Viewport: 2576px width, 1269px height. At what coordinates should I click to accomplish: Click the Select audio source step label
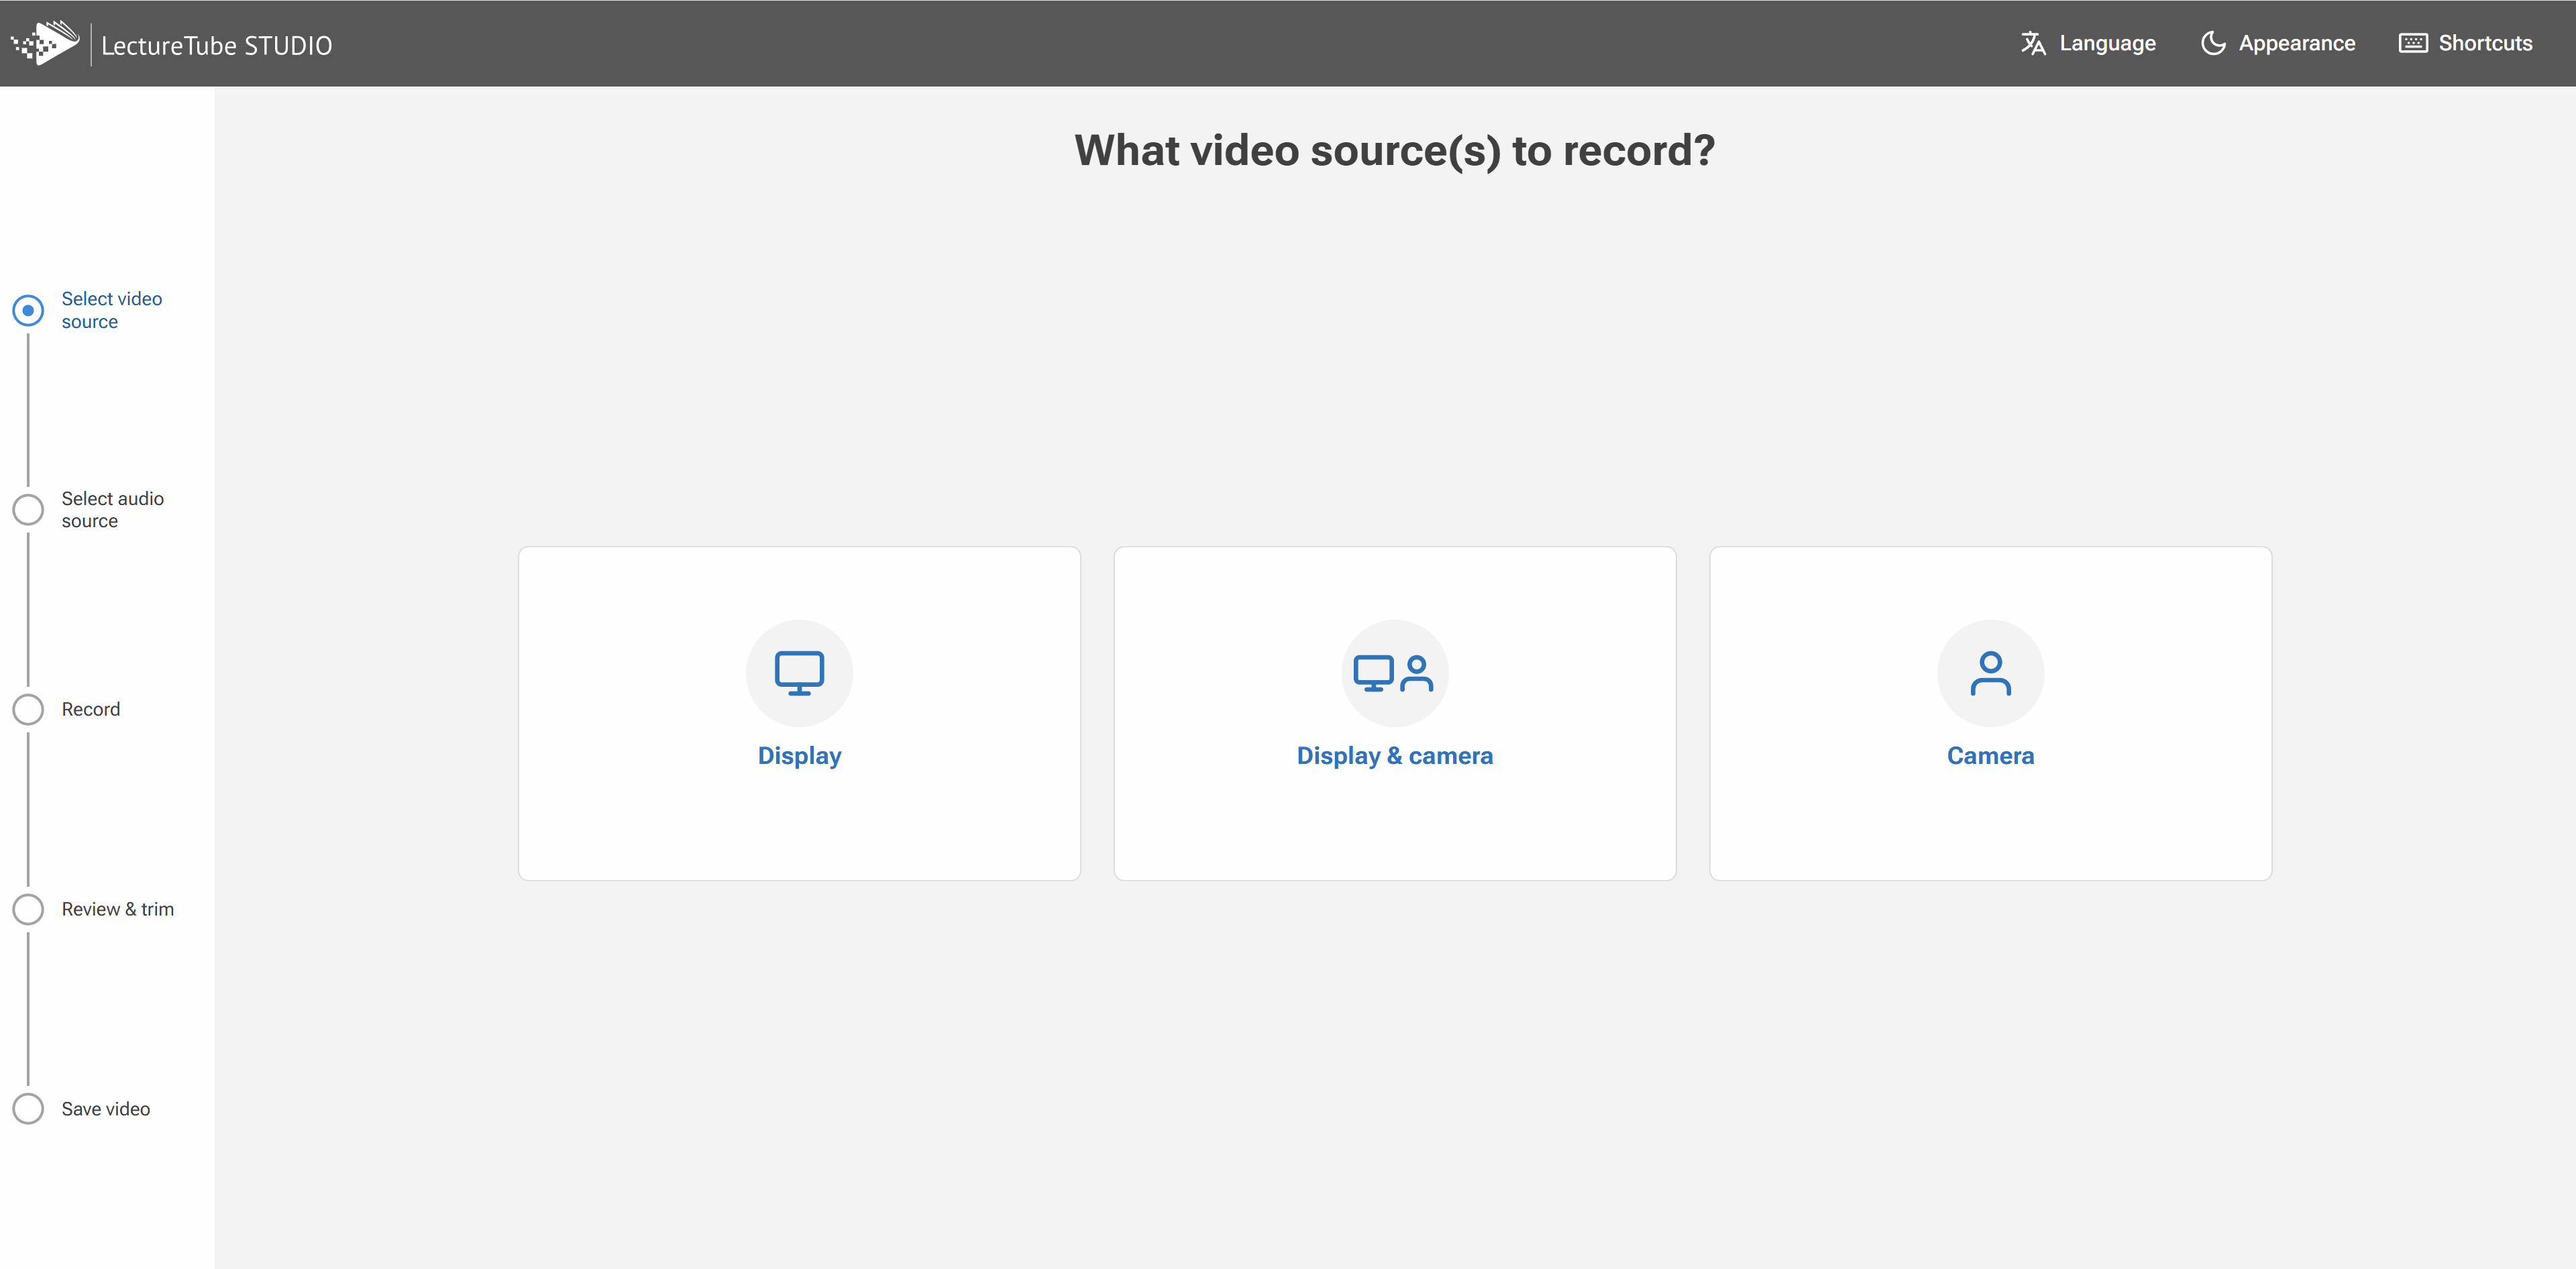112,509
